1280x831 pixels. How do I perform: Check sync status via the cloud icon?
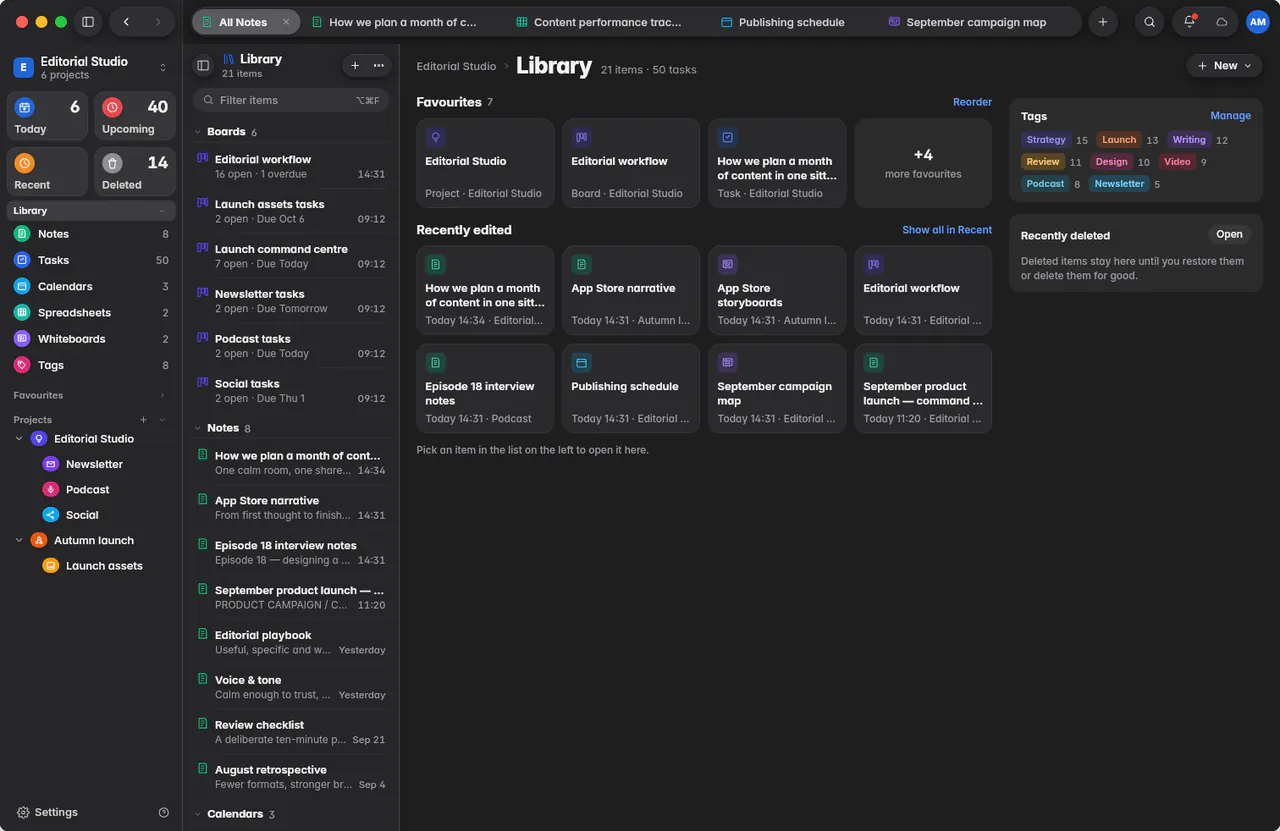click(1221, 22)
